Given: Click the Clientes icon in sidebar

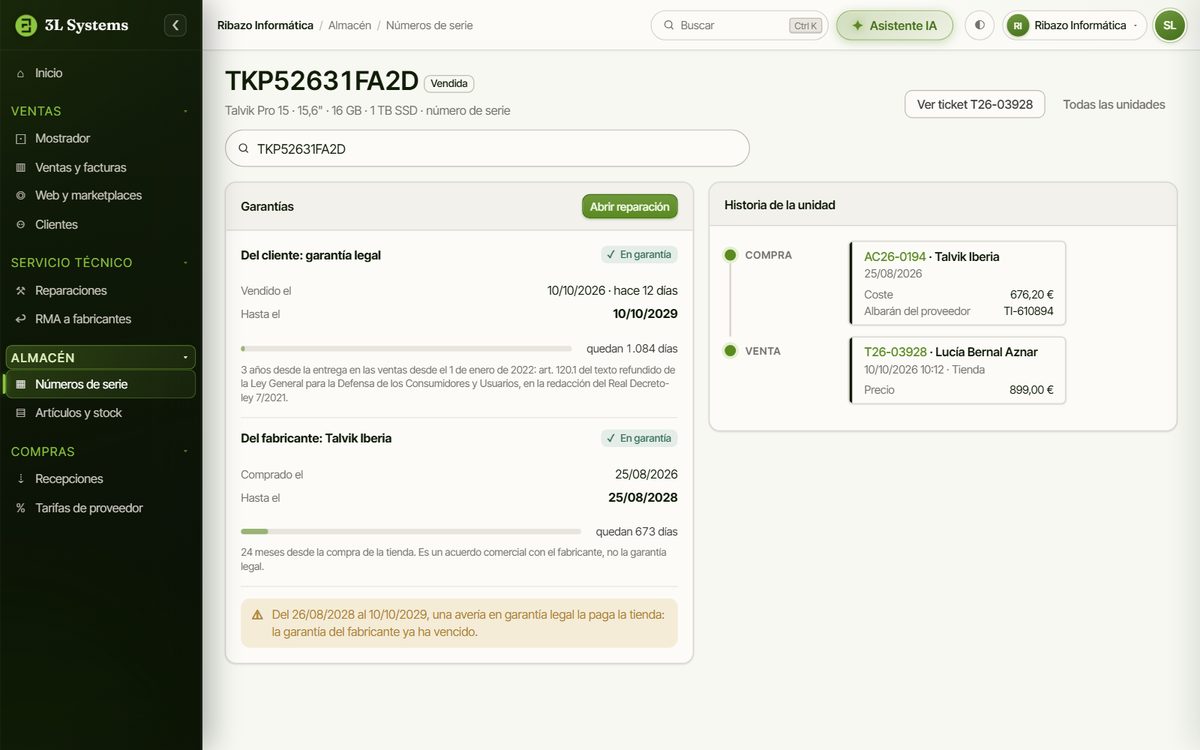Looking at the screenshot, I should point(21,224).
